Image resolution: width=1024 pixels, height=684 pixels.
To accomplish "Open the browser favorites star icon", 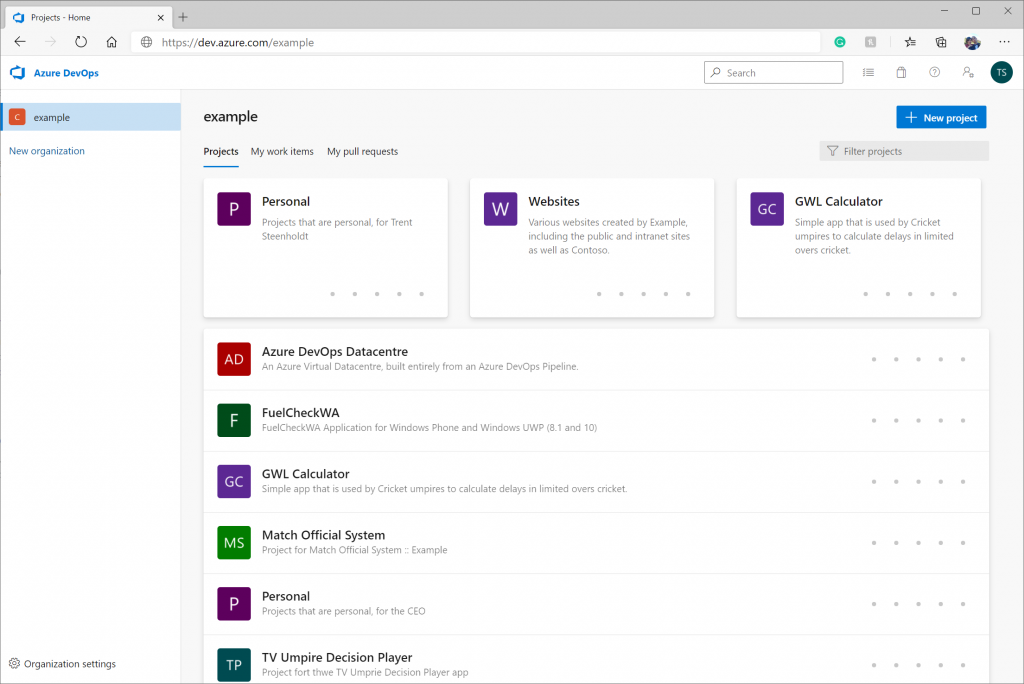I will [x=910, y=42].
